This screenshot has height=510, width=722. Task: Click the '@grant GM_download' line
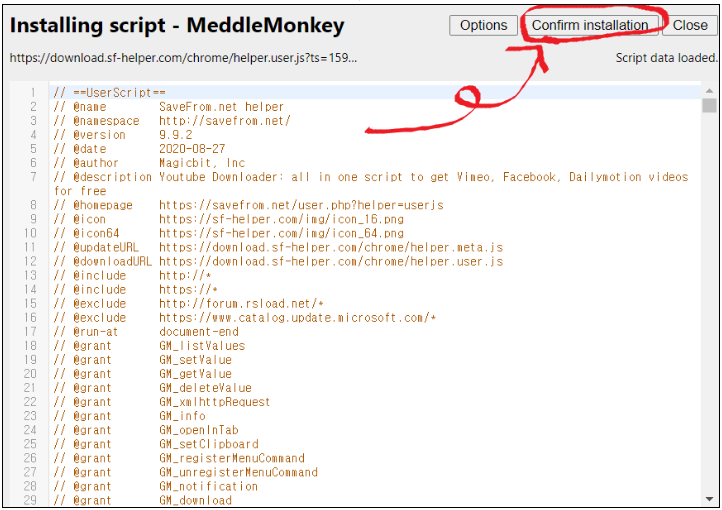(x=142, y=500)
